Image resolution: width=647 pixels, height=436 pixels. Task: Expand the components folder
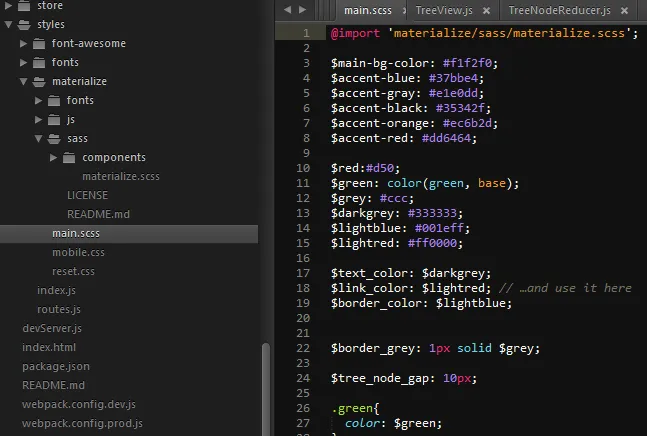53,158
